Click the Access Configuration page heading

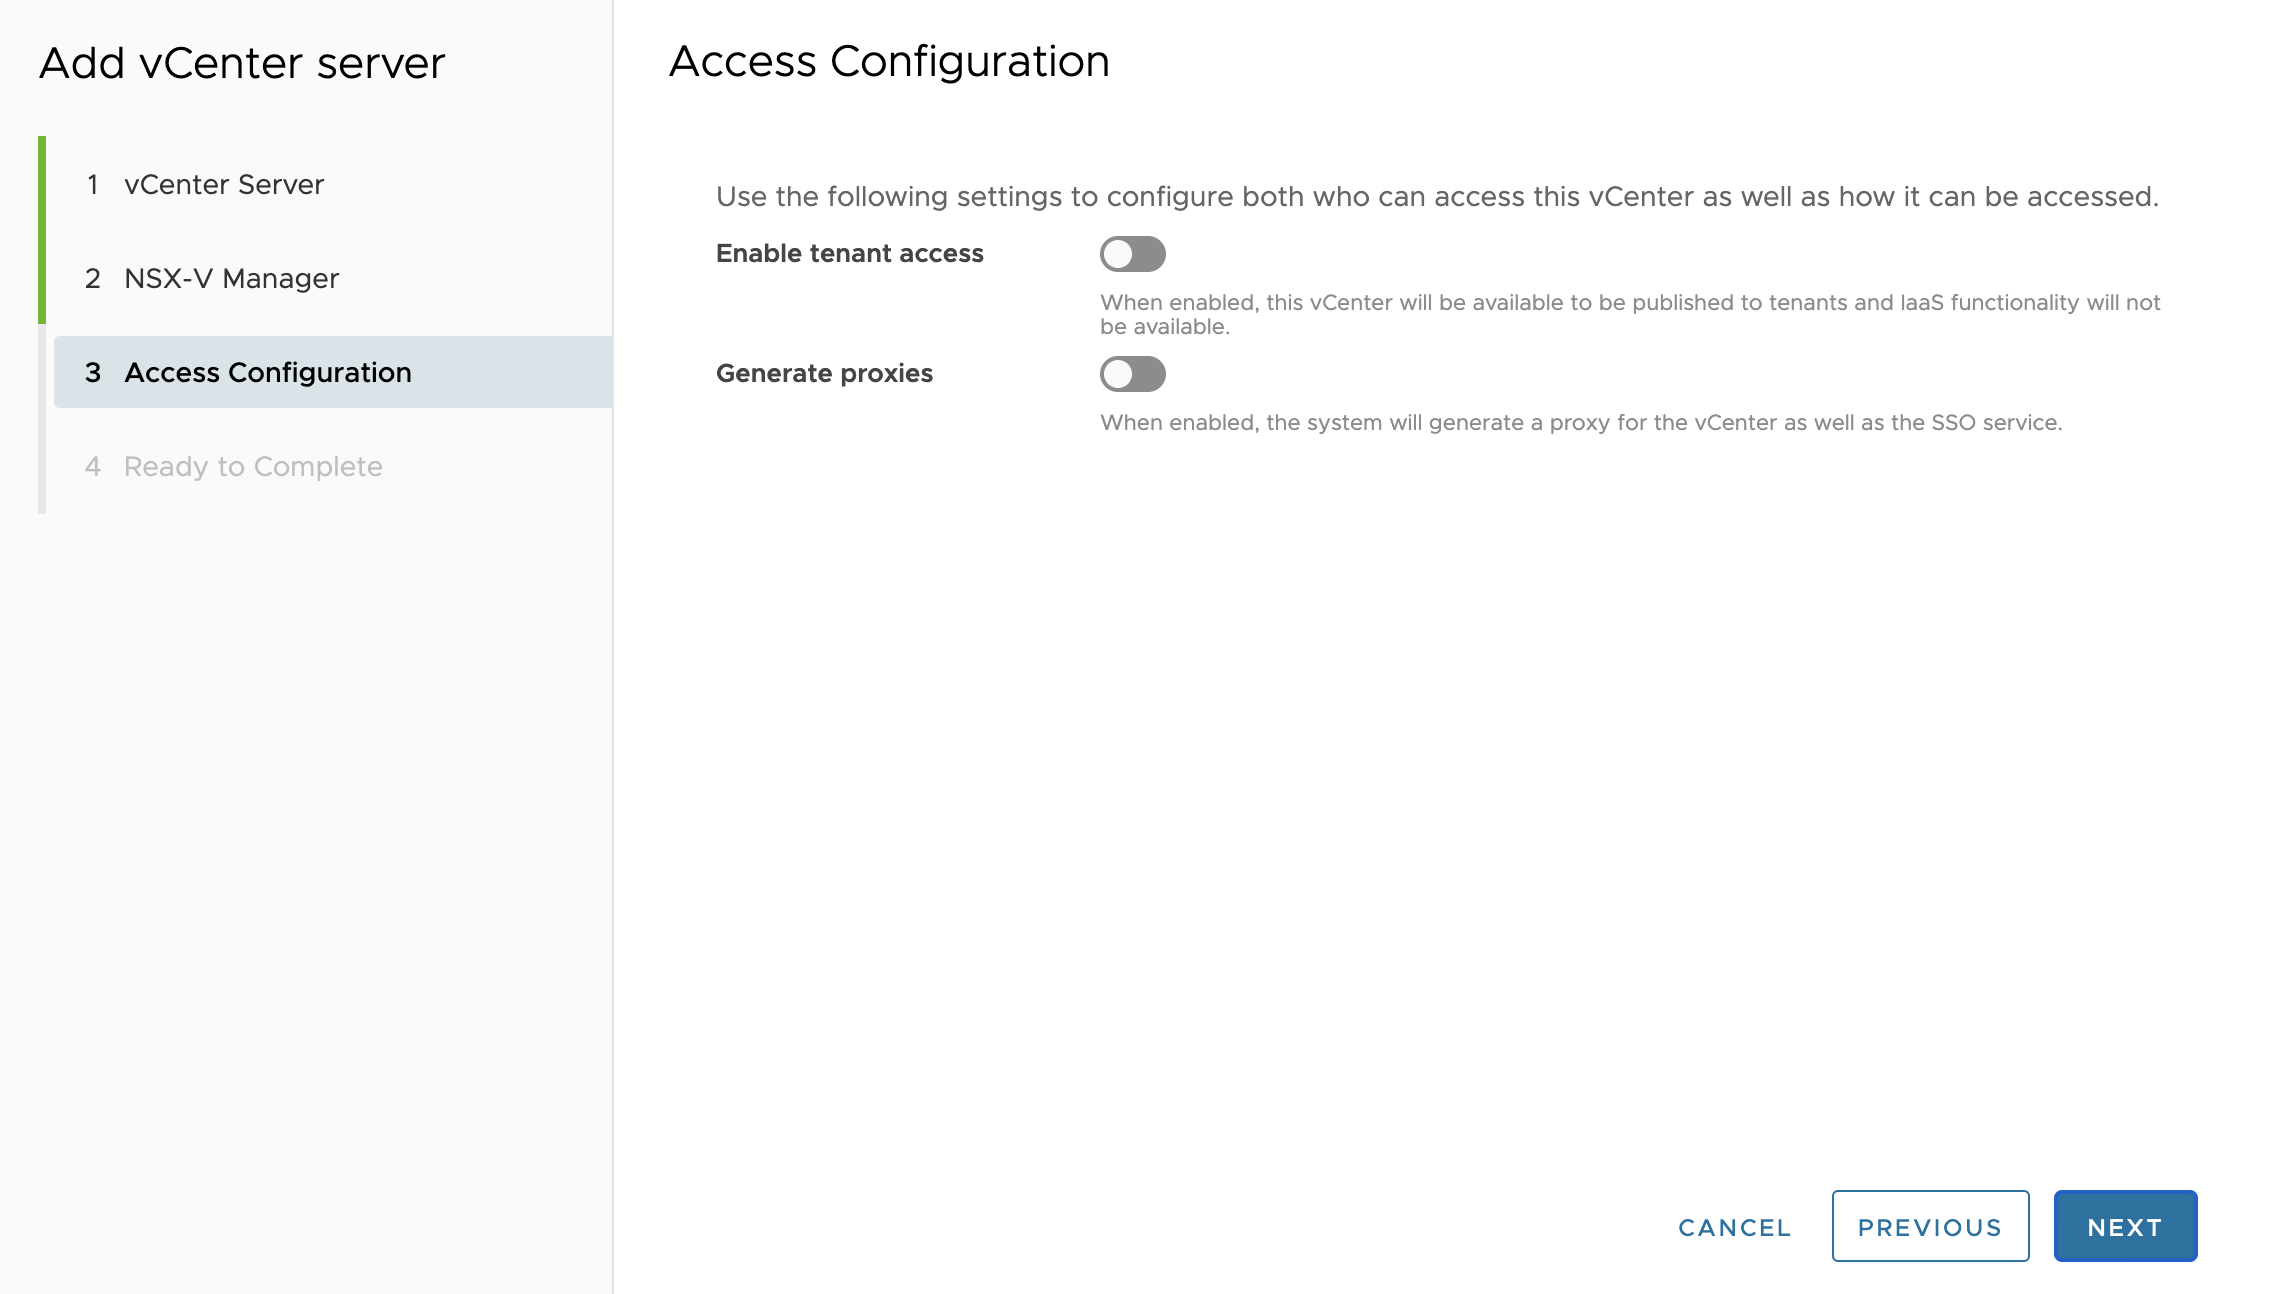(x=889, y=62)
